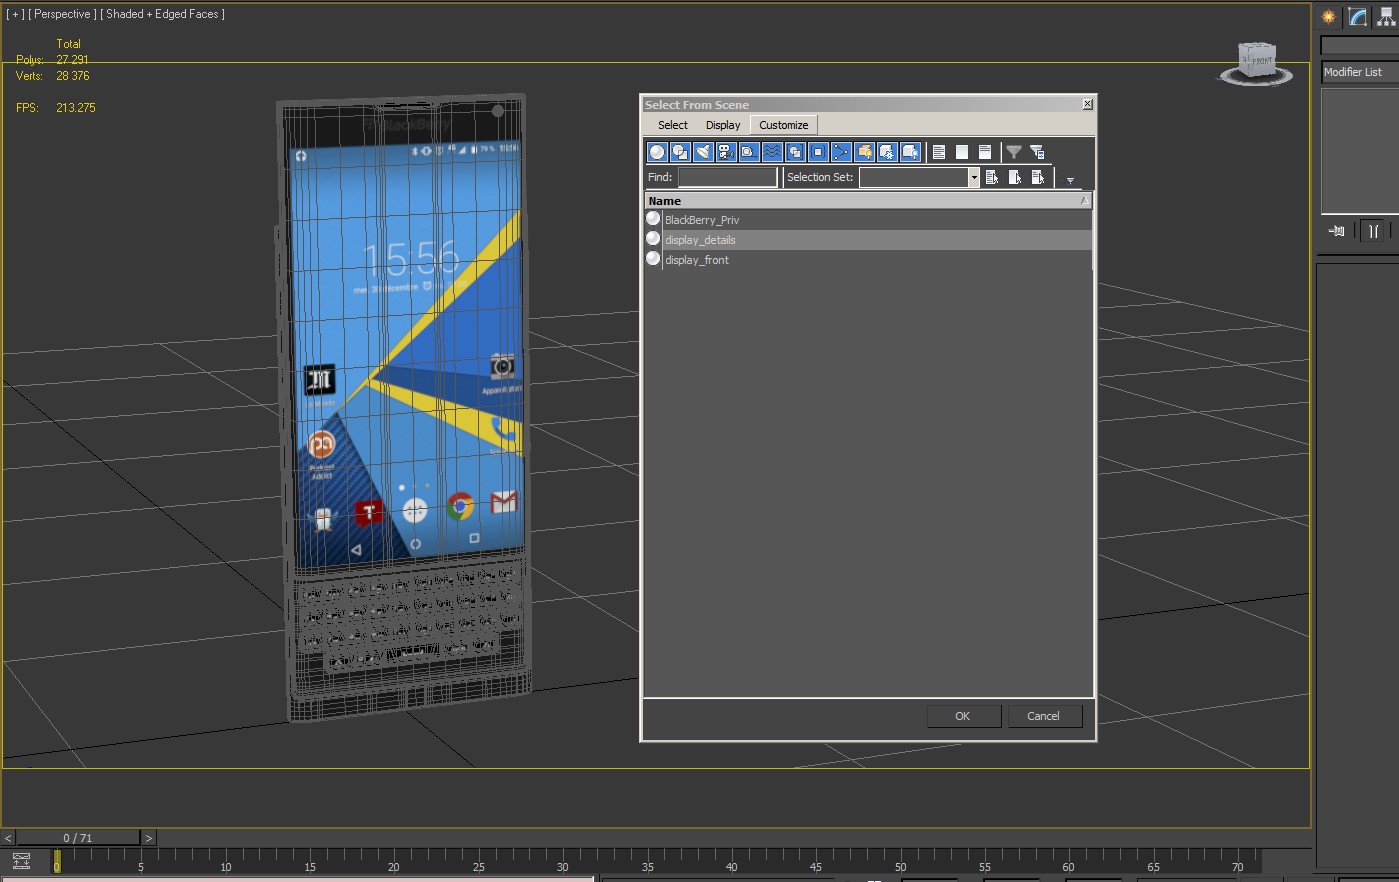Click the Select None blank page icon
This screenshot has width=1399, height=882.
tap(962, 152)
